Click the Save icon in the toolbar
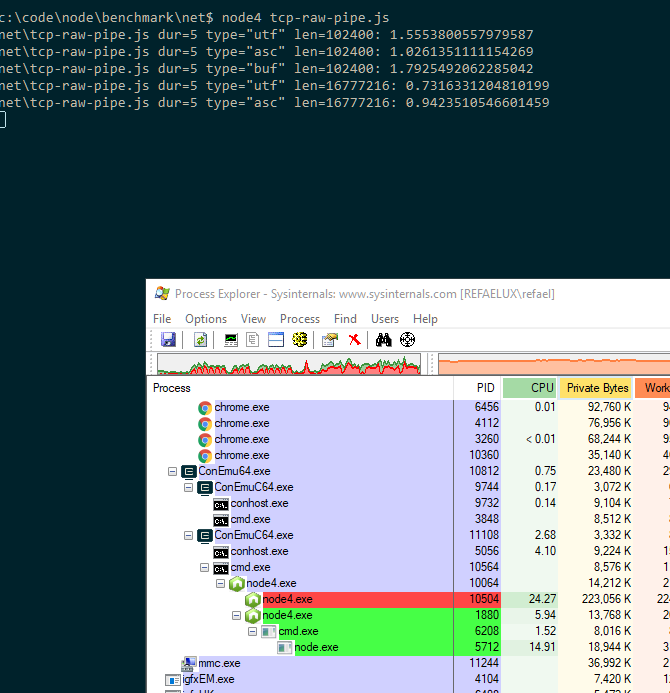Viewport: 670px width, 693px height. coord(168,340)
